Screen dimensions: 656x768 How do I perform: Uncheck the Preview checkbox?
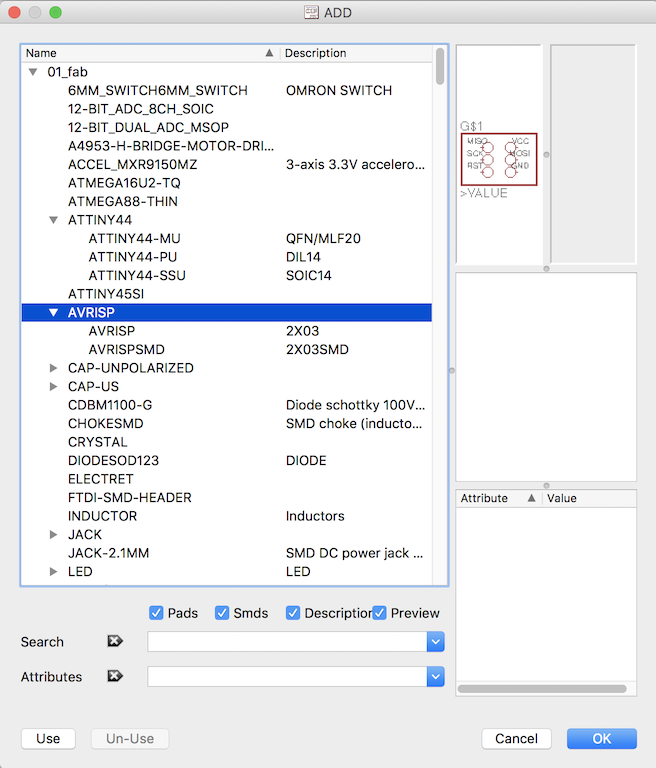379,613
